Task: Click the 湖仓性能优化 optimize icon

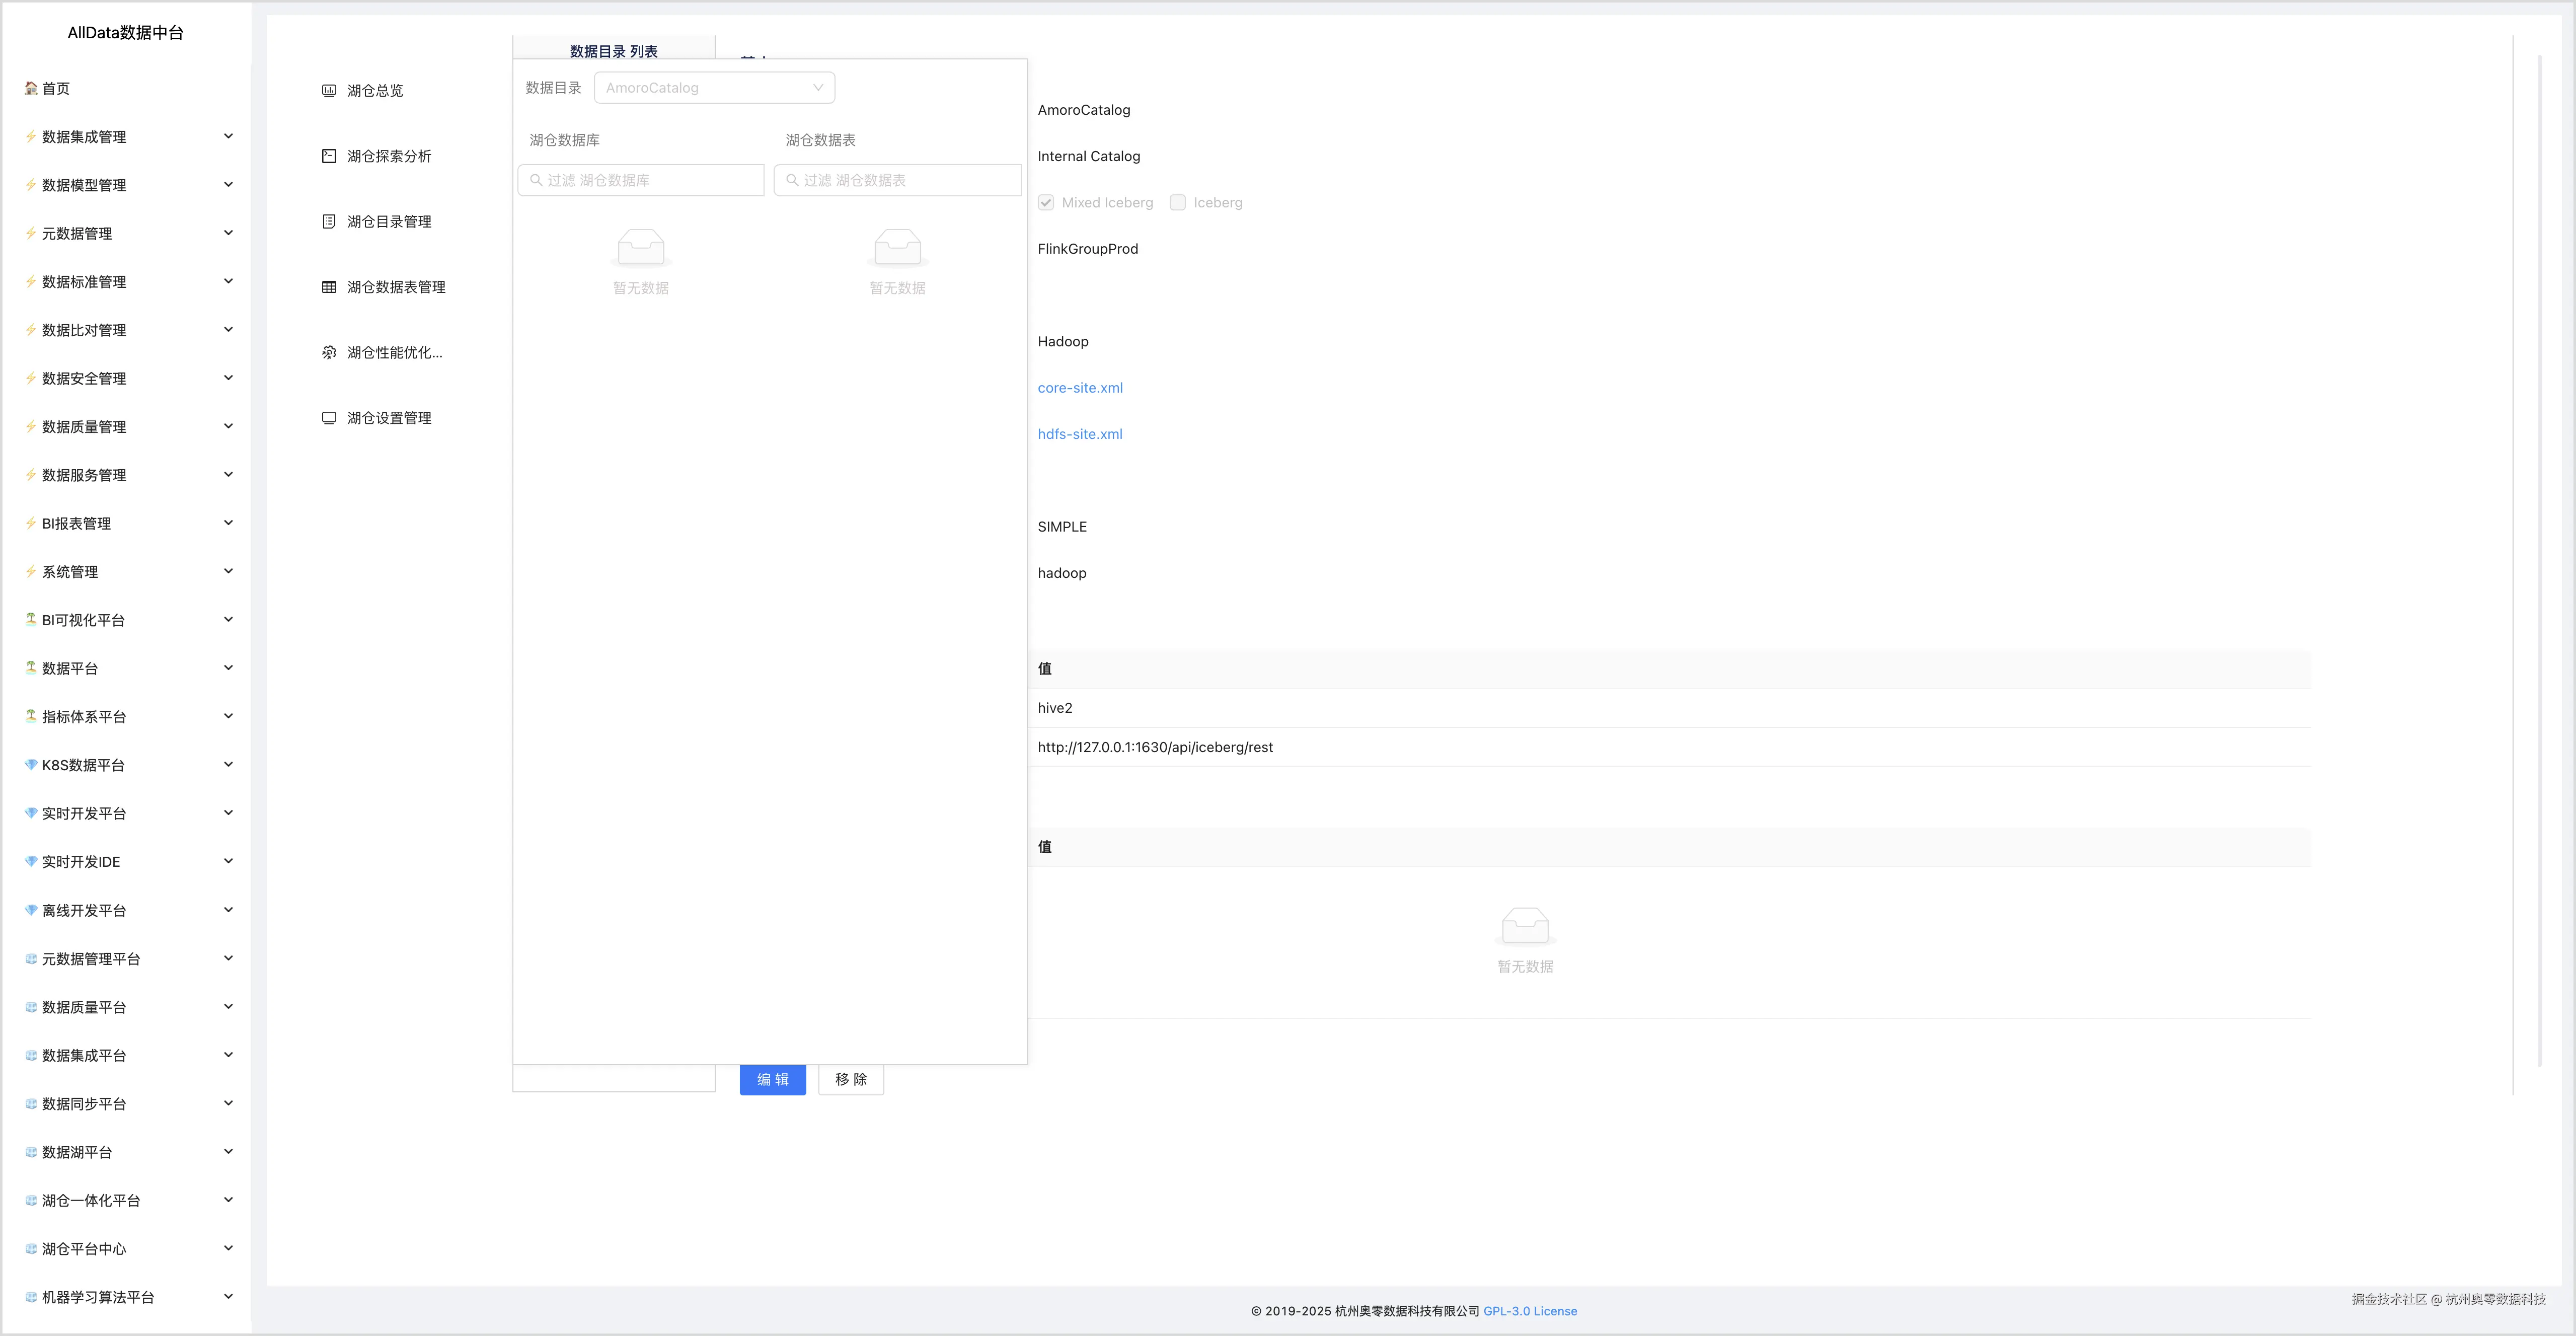Action: (329, 353)
